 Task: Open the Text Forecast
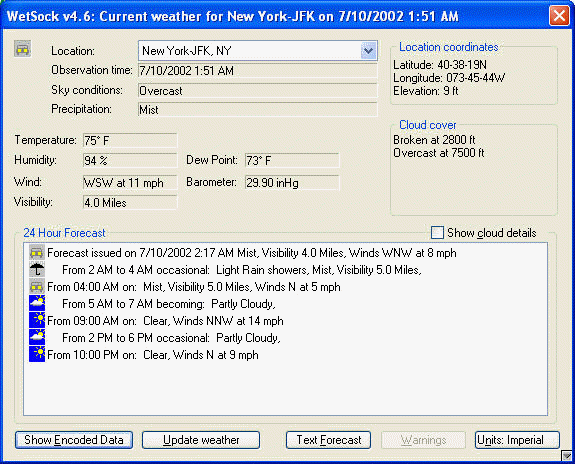click(x=329, y=440)
